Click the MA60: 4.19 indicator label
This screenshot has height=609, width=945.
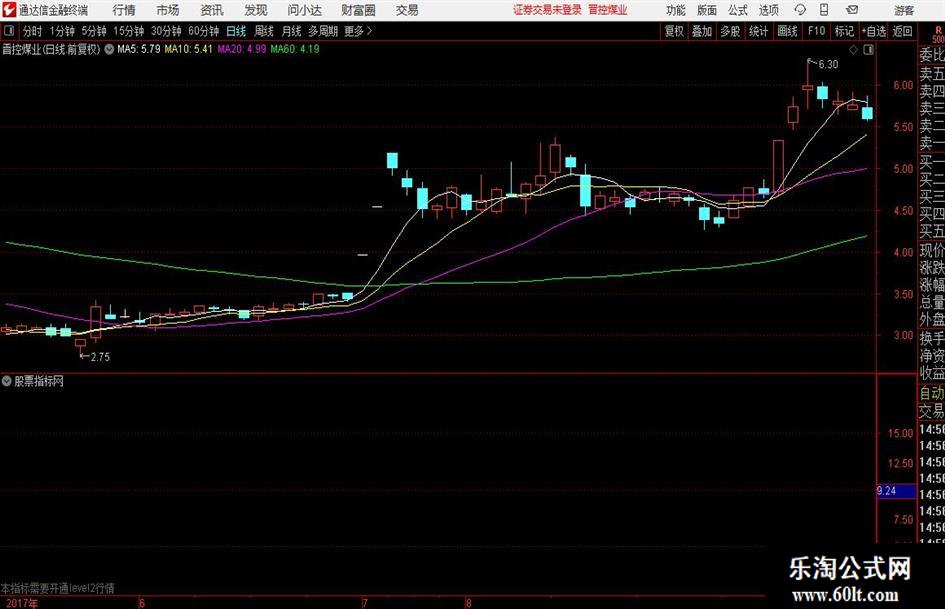295,49
